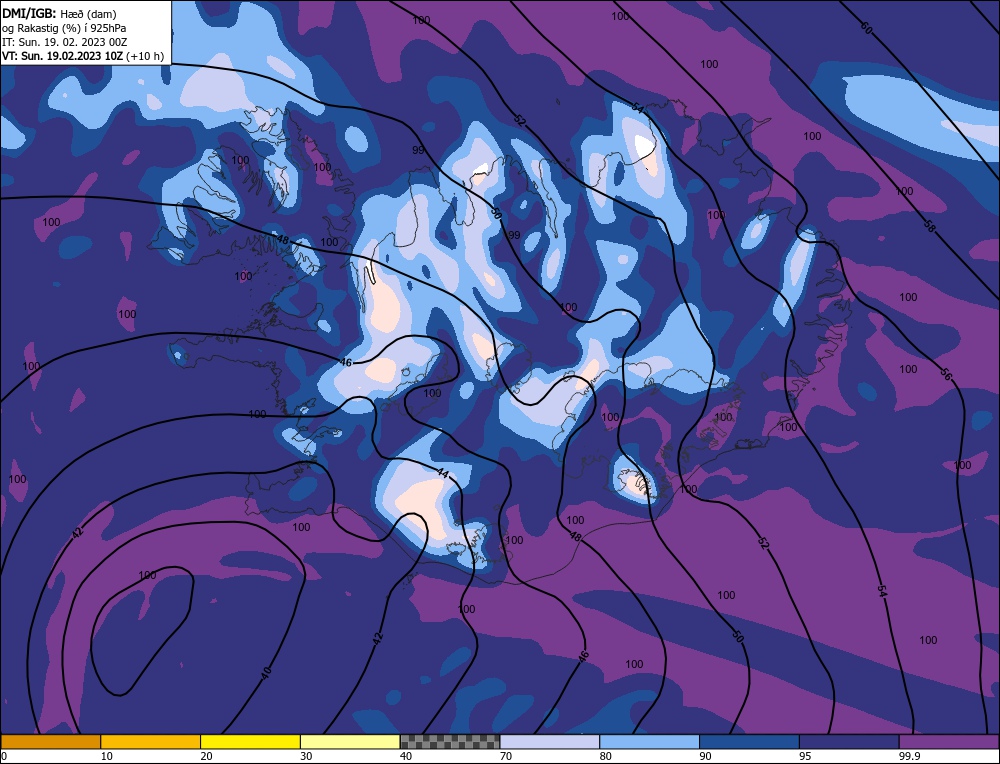
Task: Click the dark orange 0–10 legend swatch
Action: tap(50, 741)
